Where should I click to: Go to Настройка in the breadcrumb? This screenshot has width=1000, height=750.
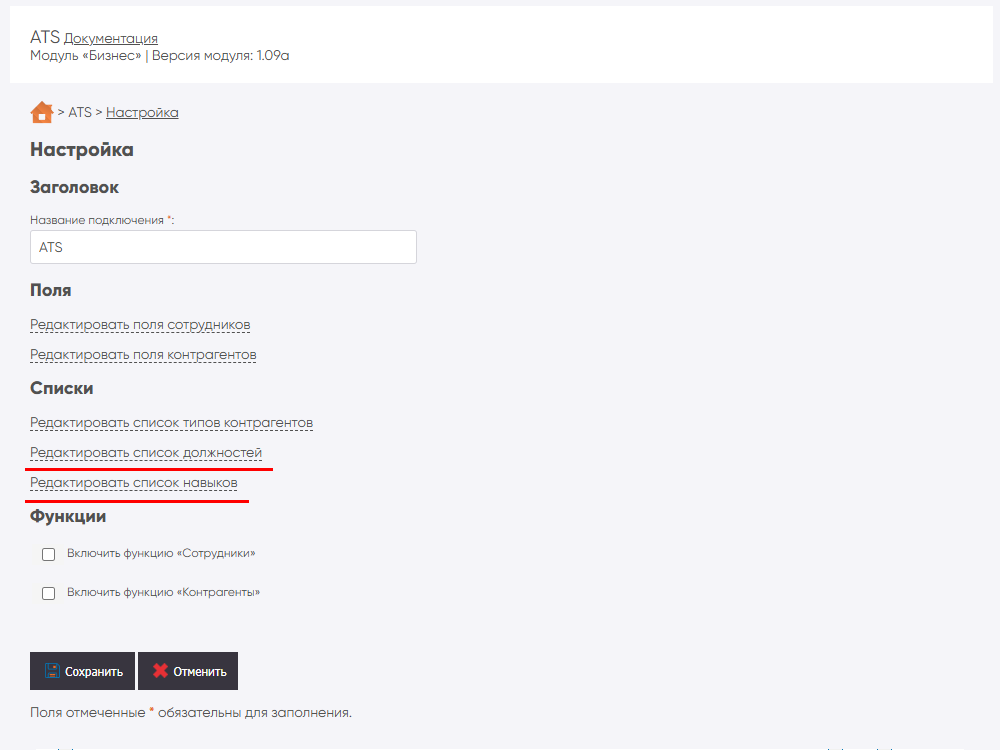point(142,112)
